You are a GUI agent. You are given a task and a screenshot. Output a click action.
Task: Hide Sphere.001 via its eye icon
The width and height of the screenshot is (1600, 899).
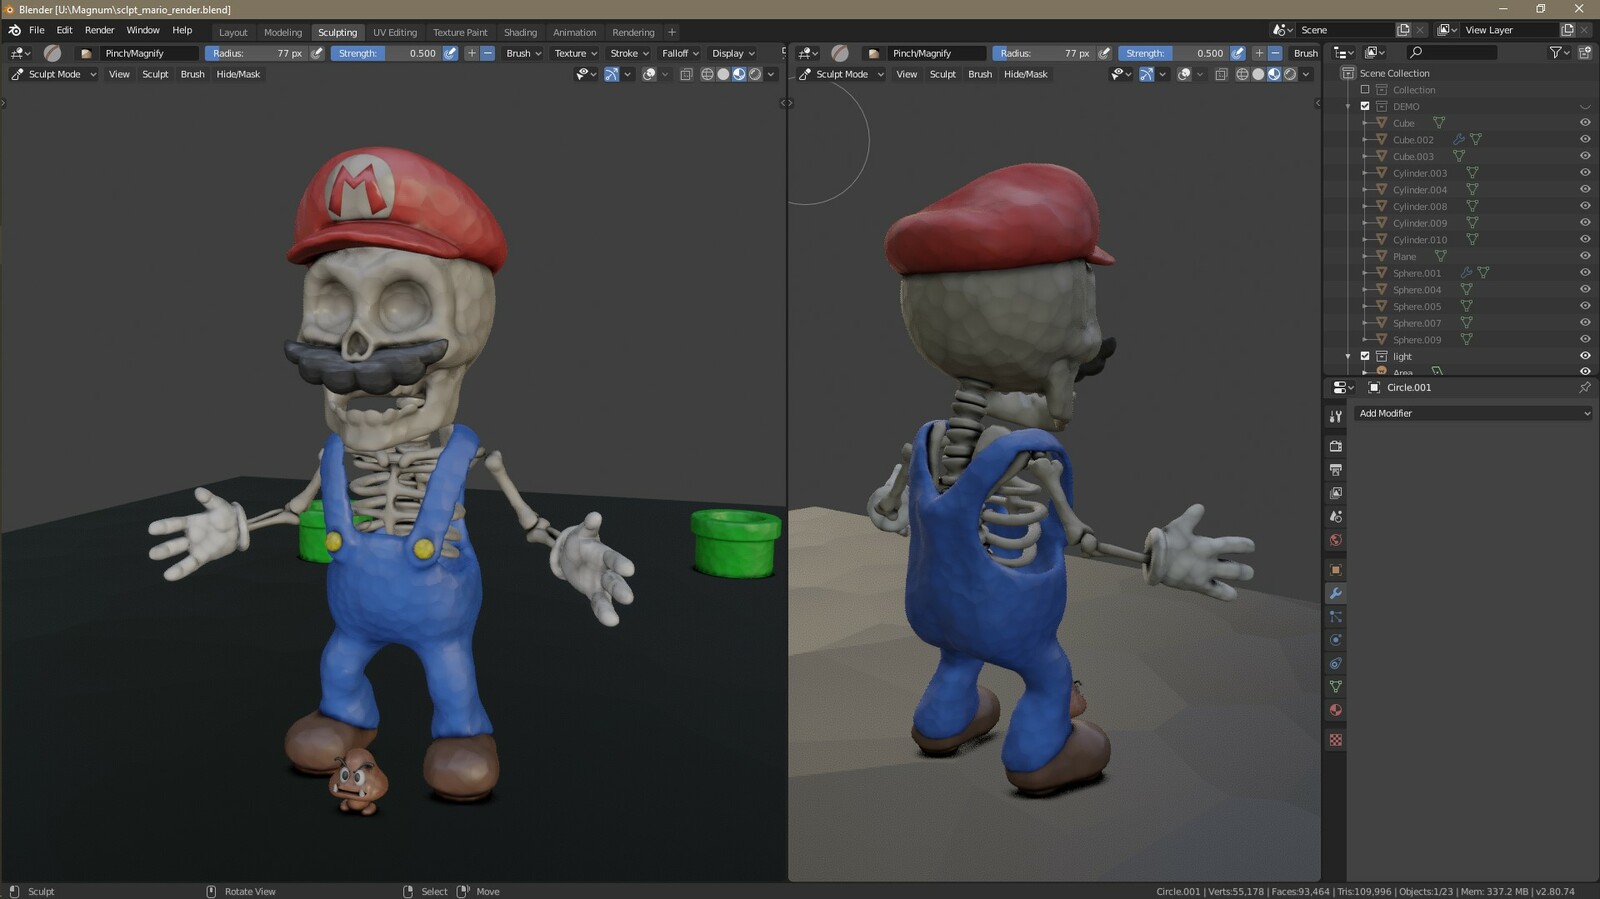tap(1585, 273)
